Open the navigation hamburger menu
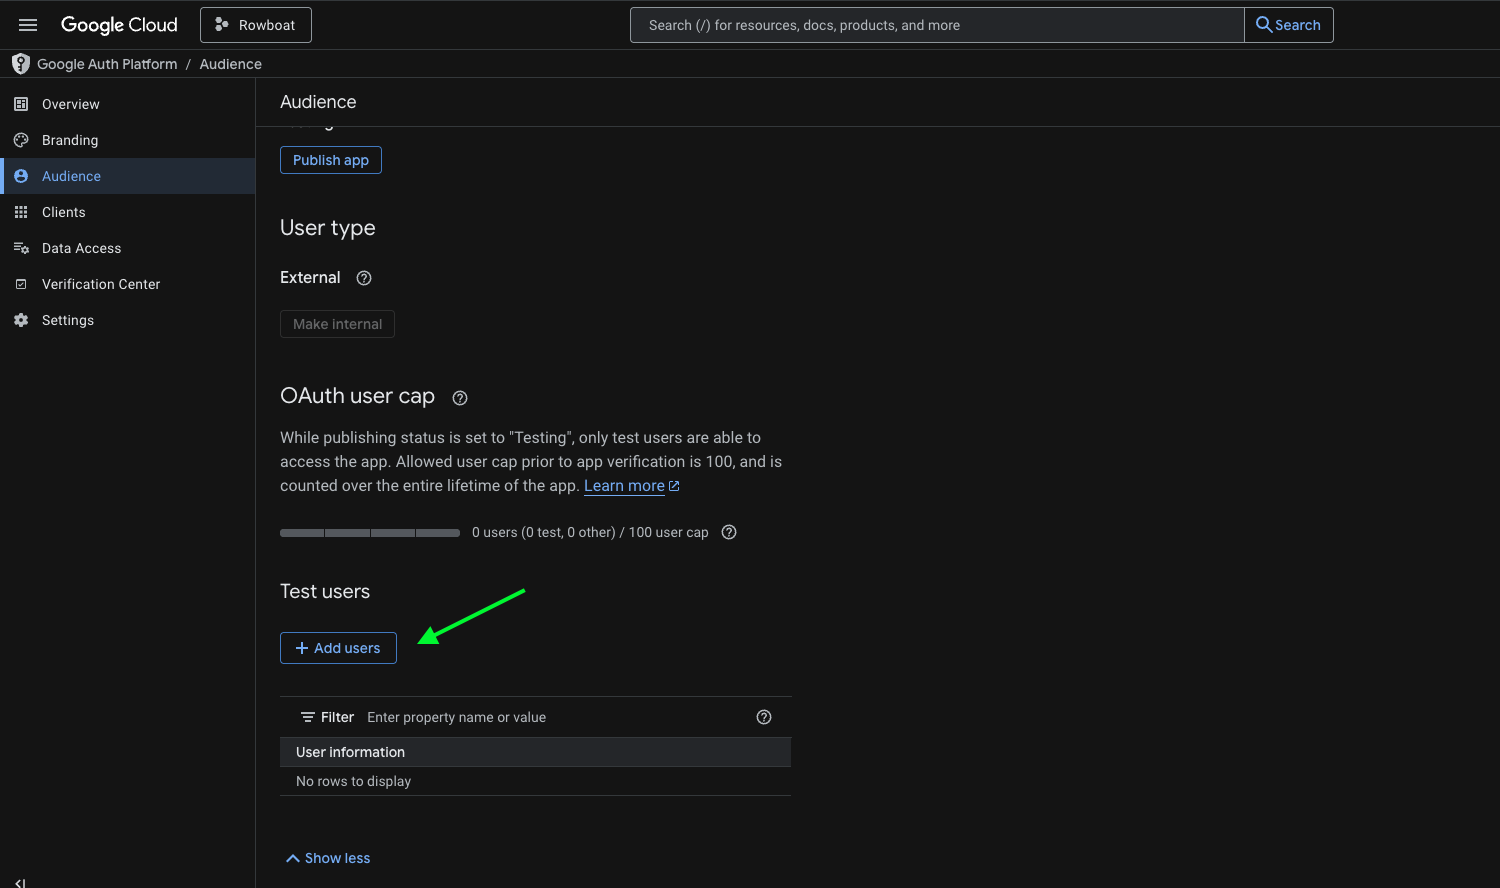Image resolution: width=1500 pixels, height=888 pixels. (27, 24)
